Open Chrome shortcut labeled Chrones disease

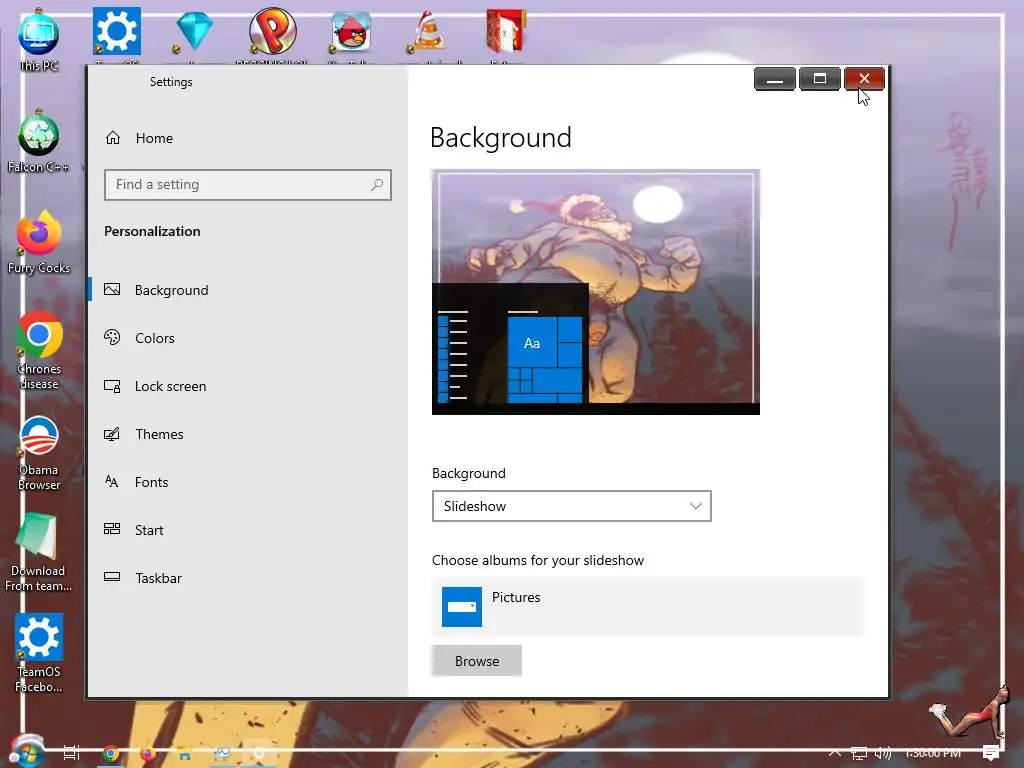click(39, 351)
